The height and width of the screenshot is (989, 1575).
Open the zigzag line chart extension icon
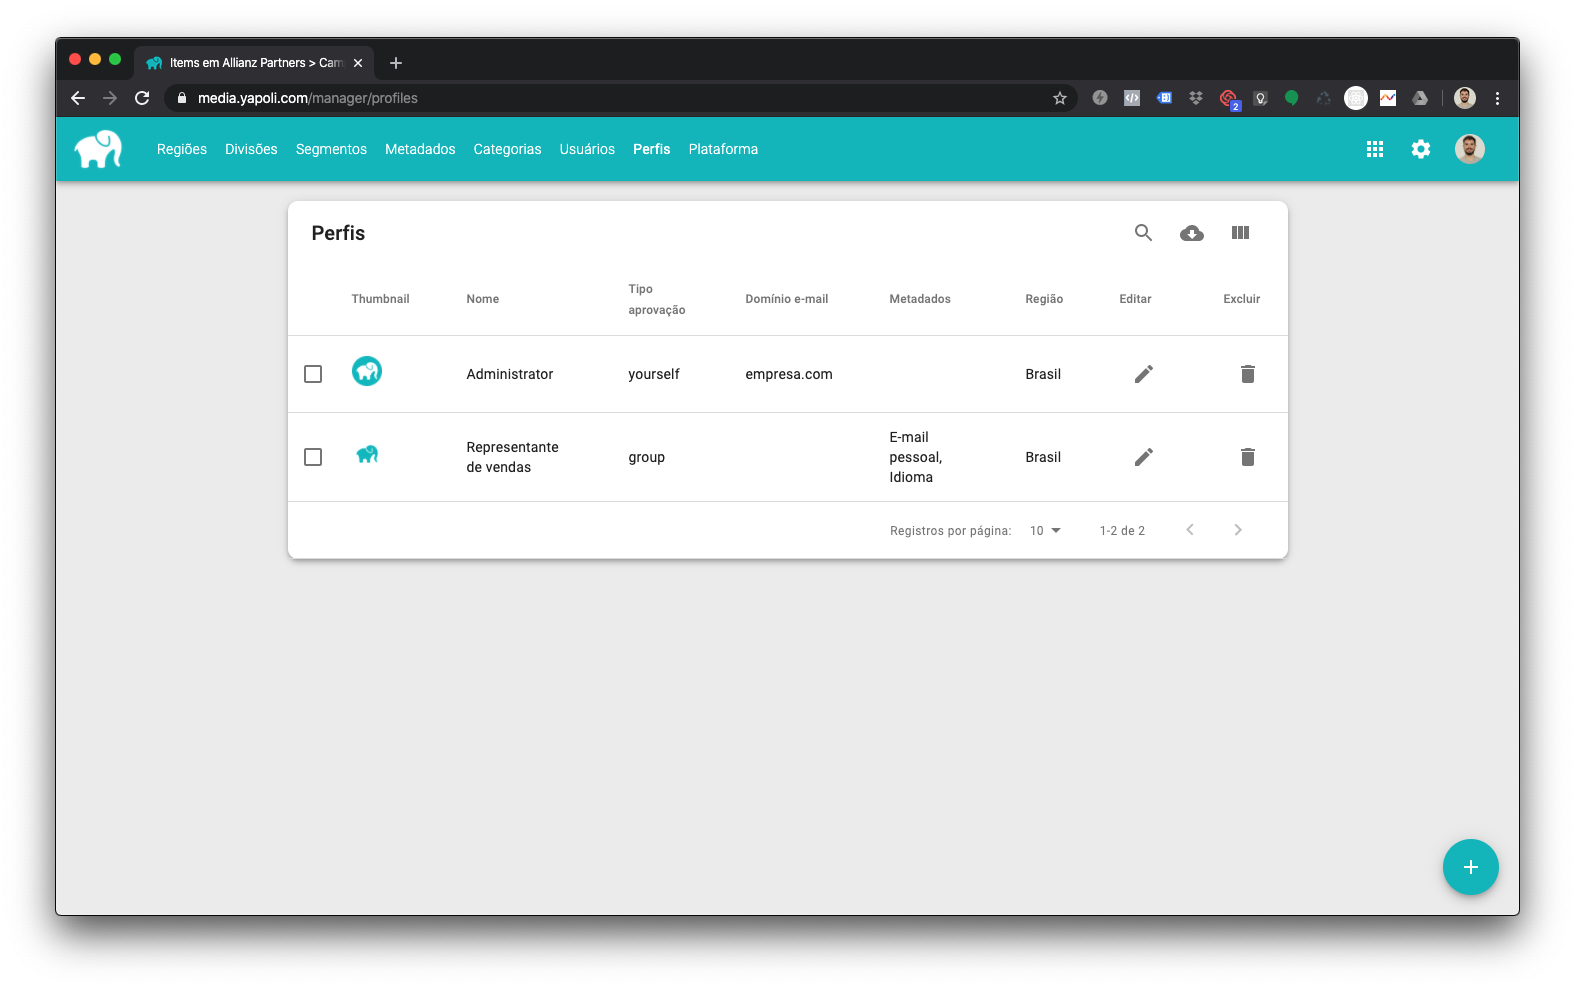coord(1388,98)
